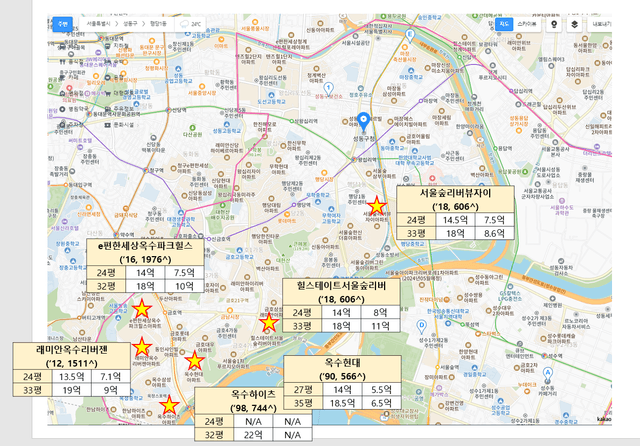Select the e편한세상옥수파크힐스 table title text
Screen dimensions: 640x446
pyautogui.click(x=145, y=246)
